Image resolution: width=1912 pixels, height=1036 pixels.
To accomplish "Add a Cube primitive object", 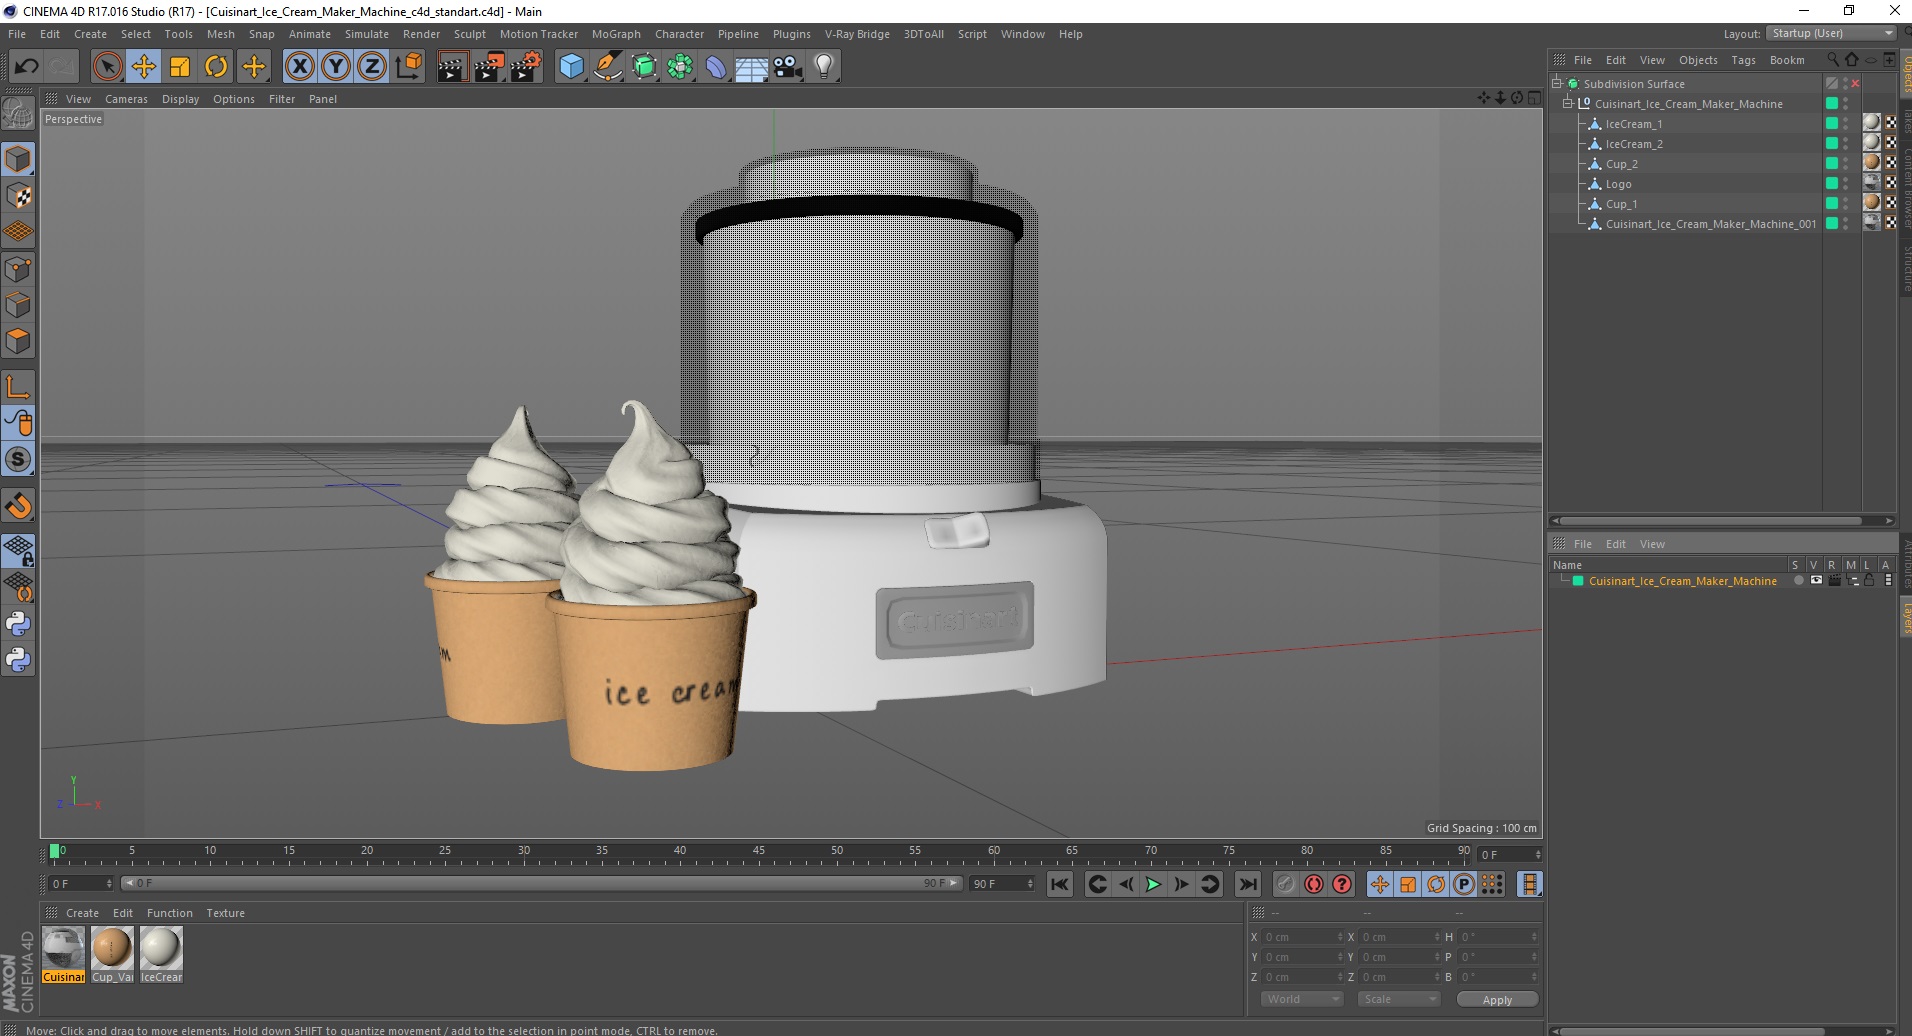I will click(x=571, y=67).
